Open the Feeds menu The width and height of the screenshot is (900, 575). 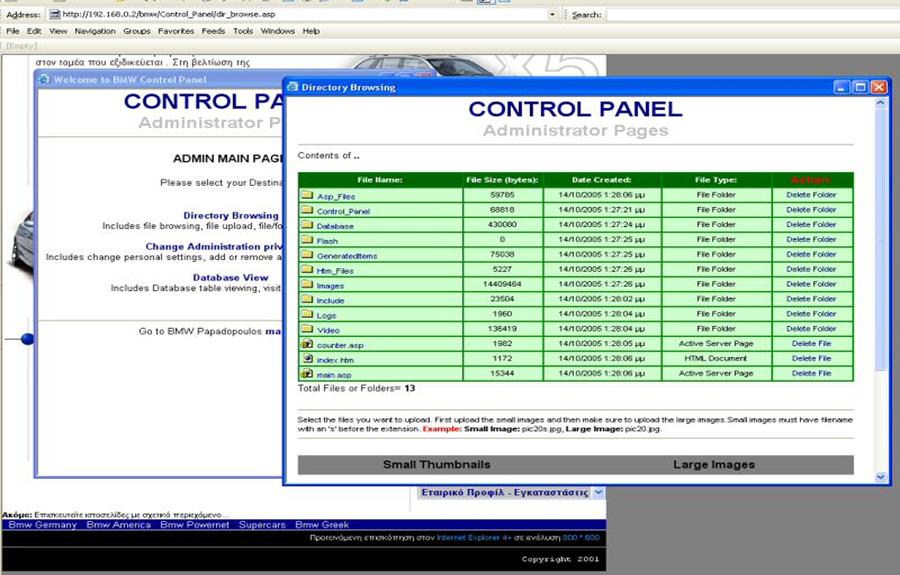214,31
